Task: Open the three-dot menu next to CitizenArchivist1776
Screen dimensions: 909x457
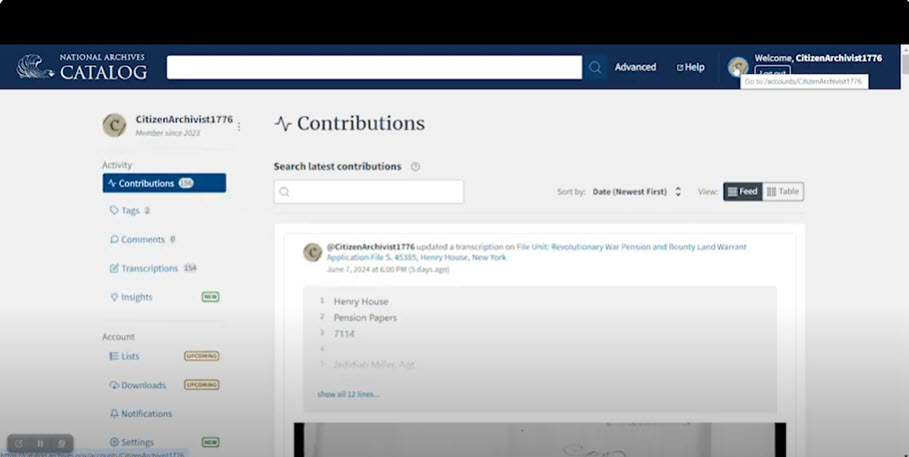Action: tap(239, 127)
